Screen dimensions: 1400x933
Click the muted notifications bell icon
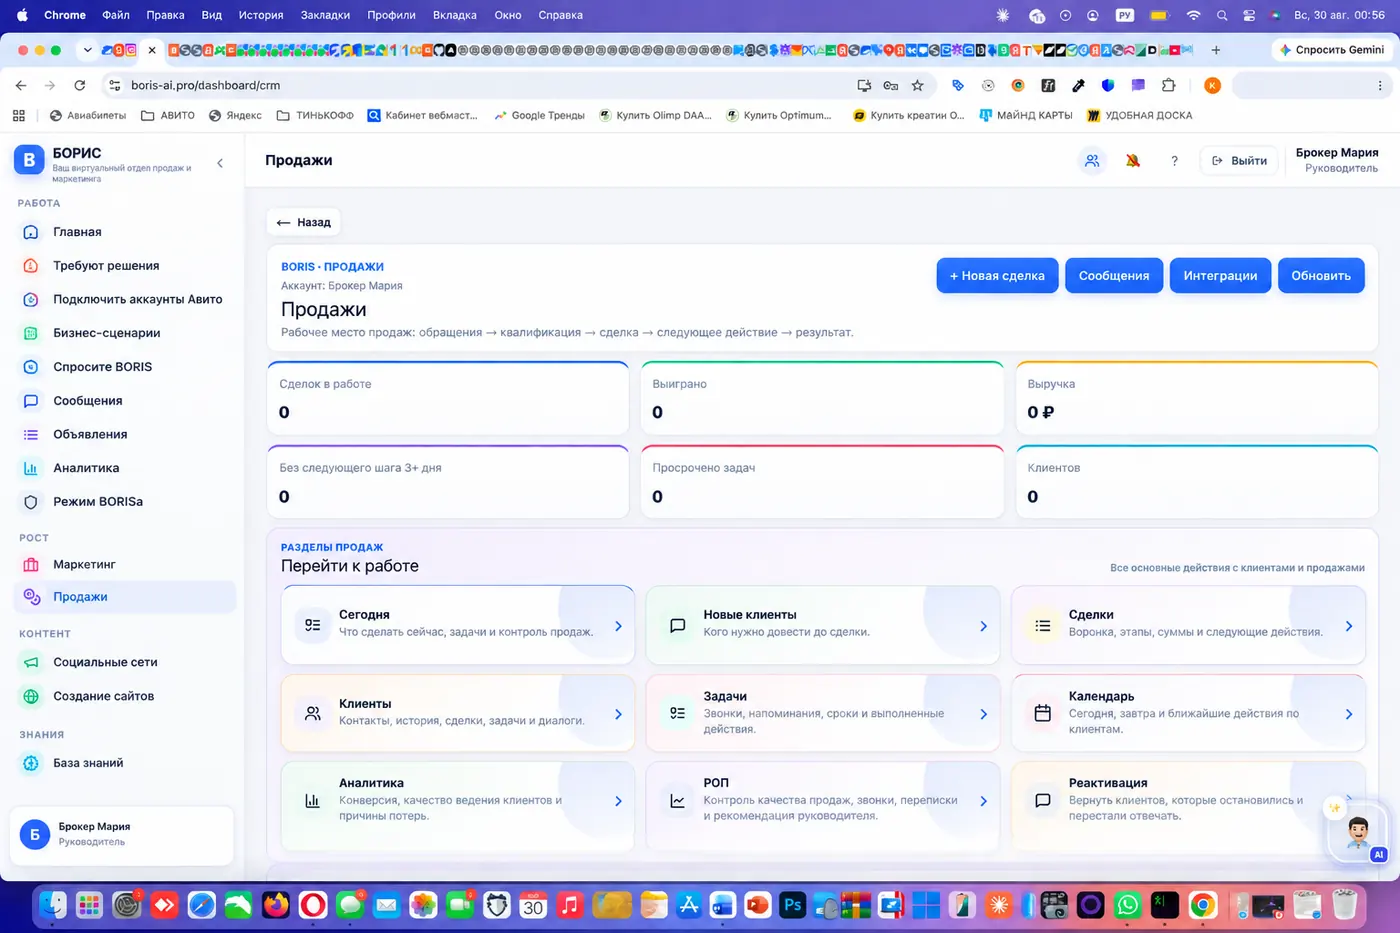click(1133, 160)
